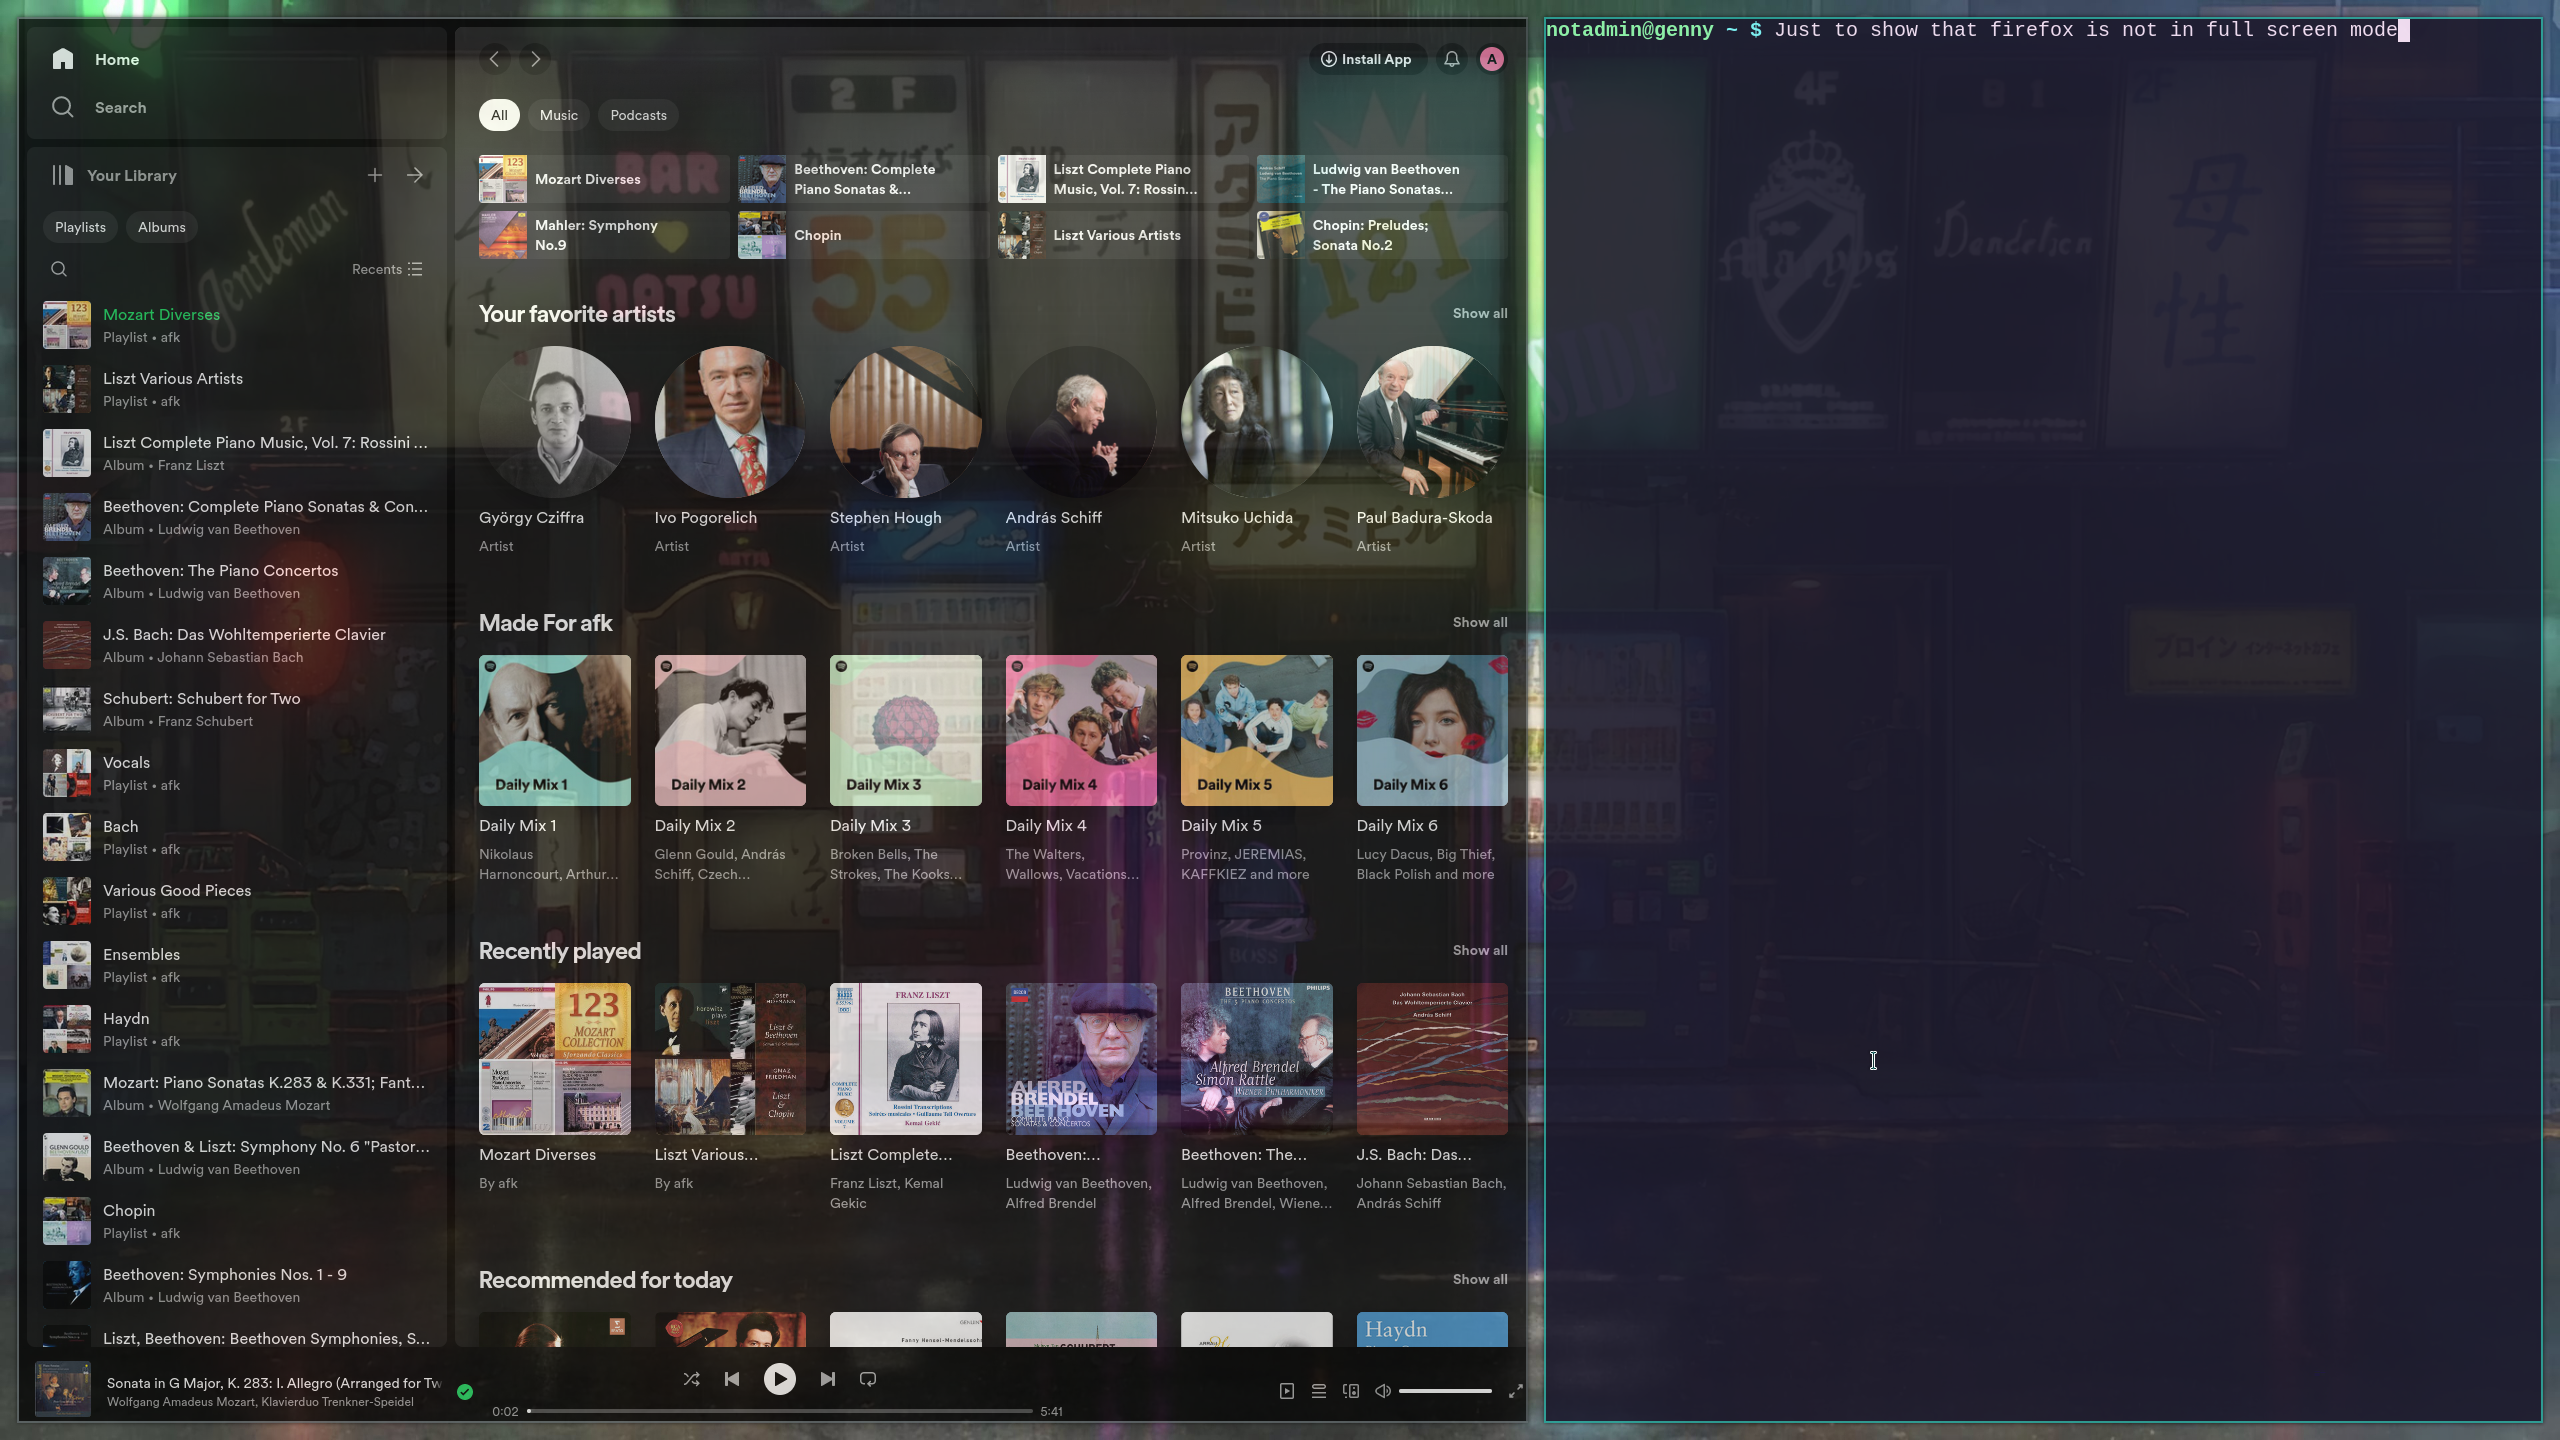
Task: Open Mahler: Symphony No.9 tile
Action: point(604,235)
